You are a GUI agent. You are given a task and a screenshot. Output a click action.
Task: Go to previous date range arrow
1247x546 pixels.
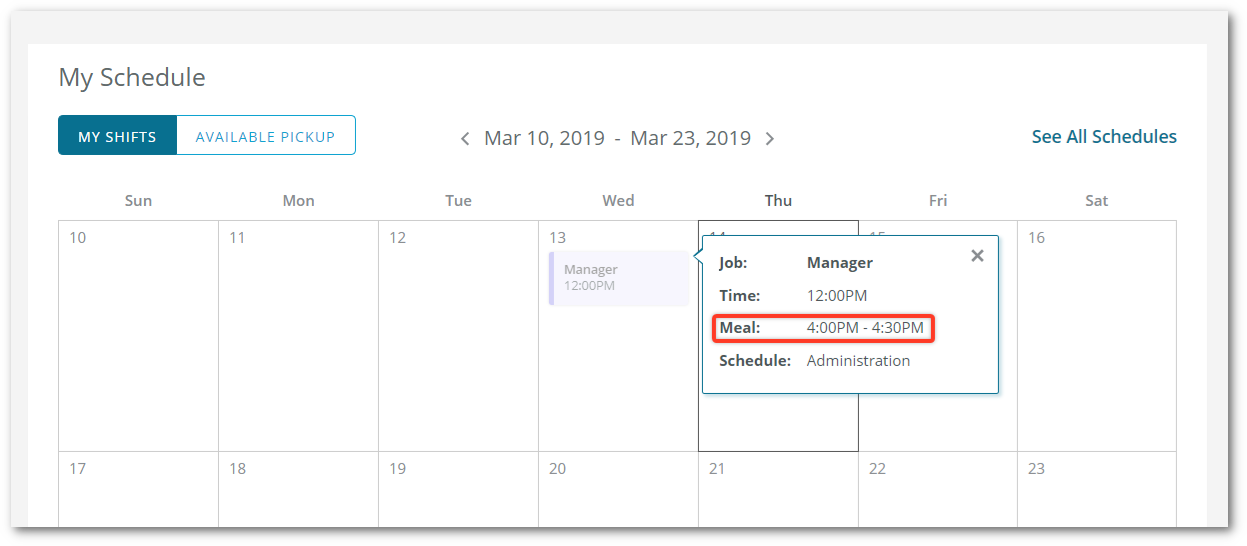465,139
